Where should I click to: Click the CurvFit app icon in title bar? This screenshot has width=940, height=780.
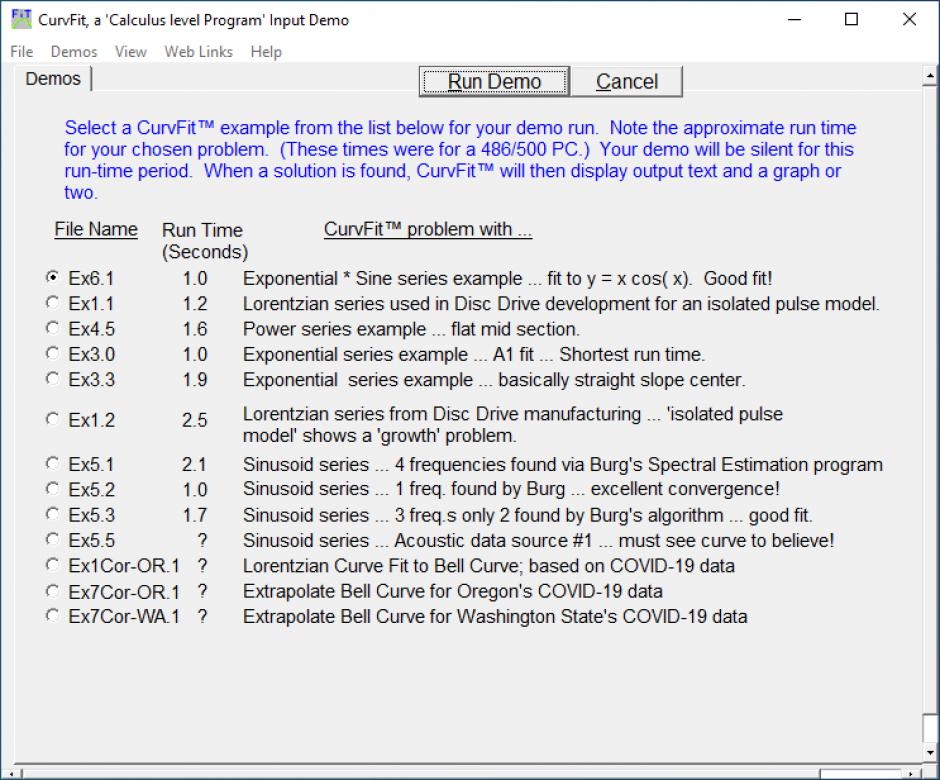(x=21, y=19)
